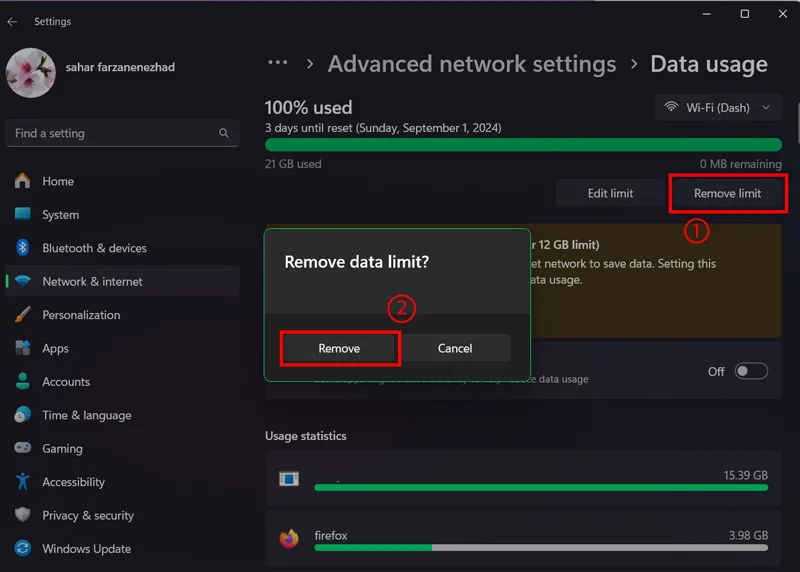Click the Edit limit button
Image resolution: width=800 pixels, height=572 pixels.
click(610, 193)
